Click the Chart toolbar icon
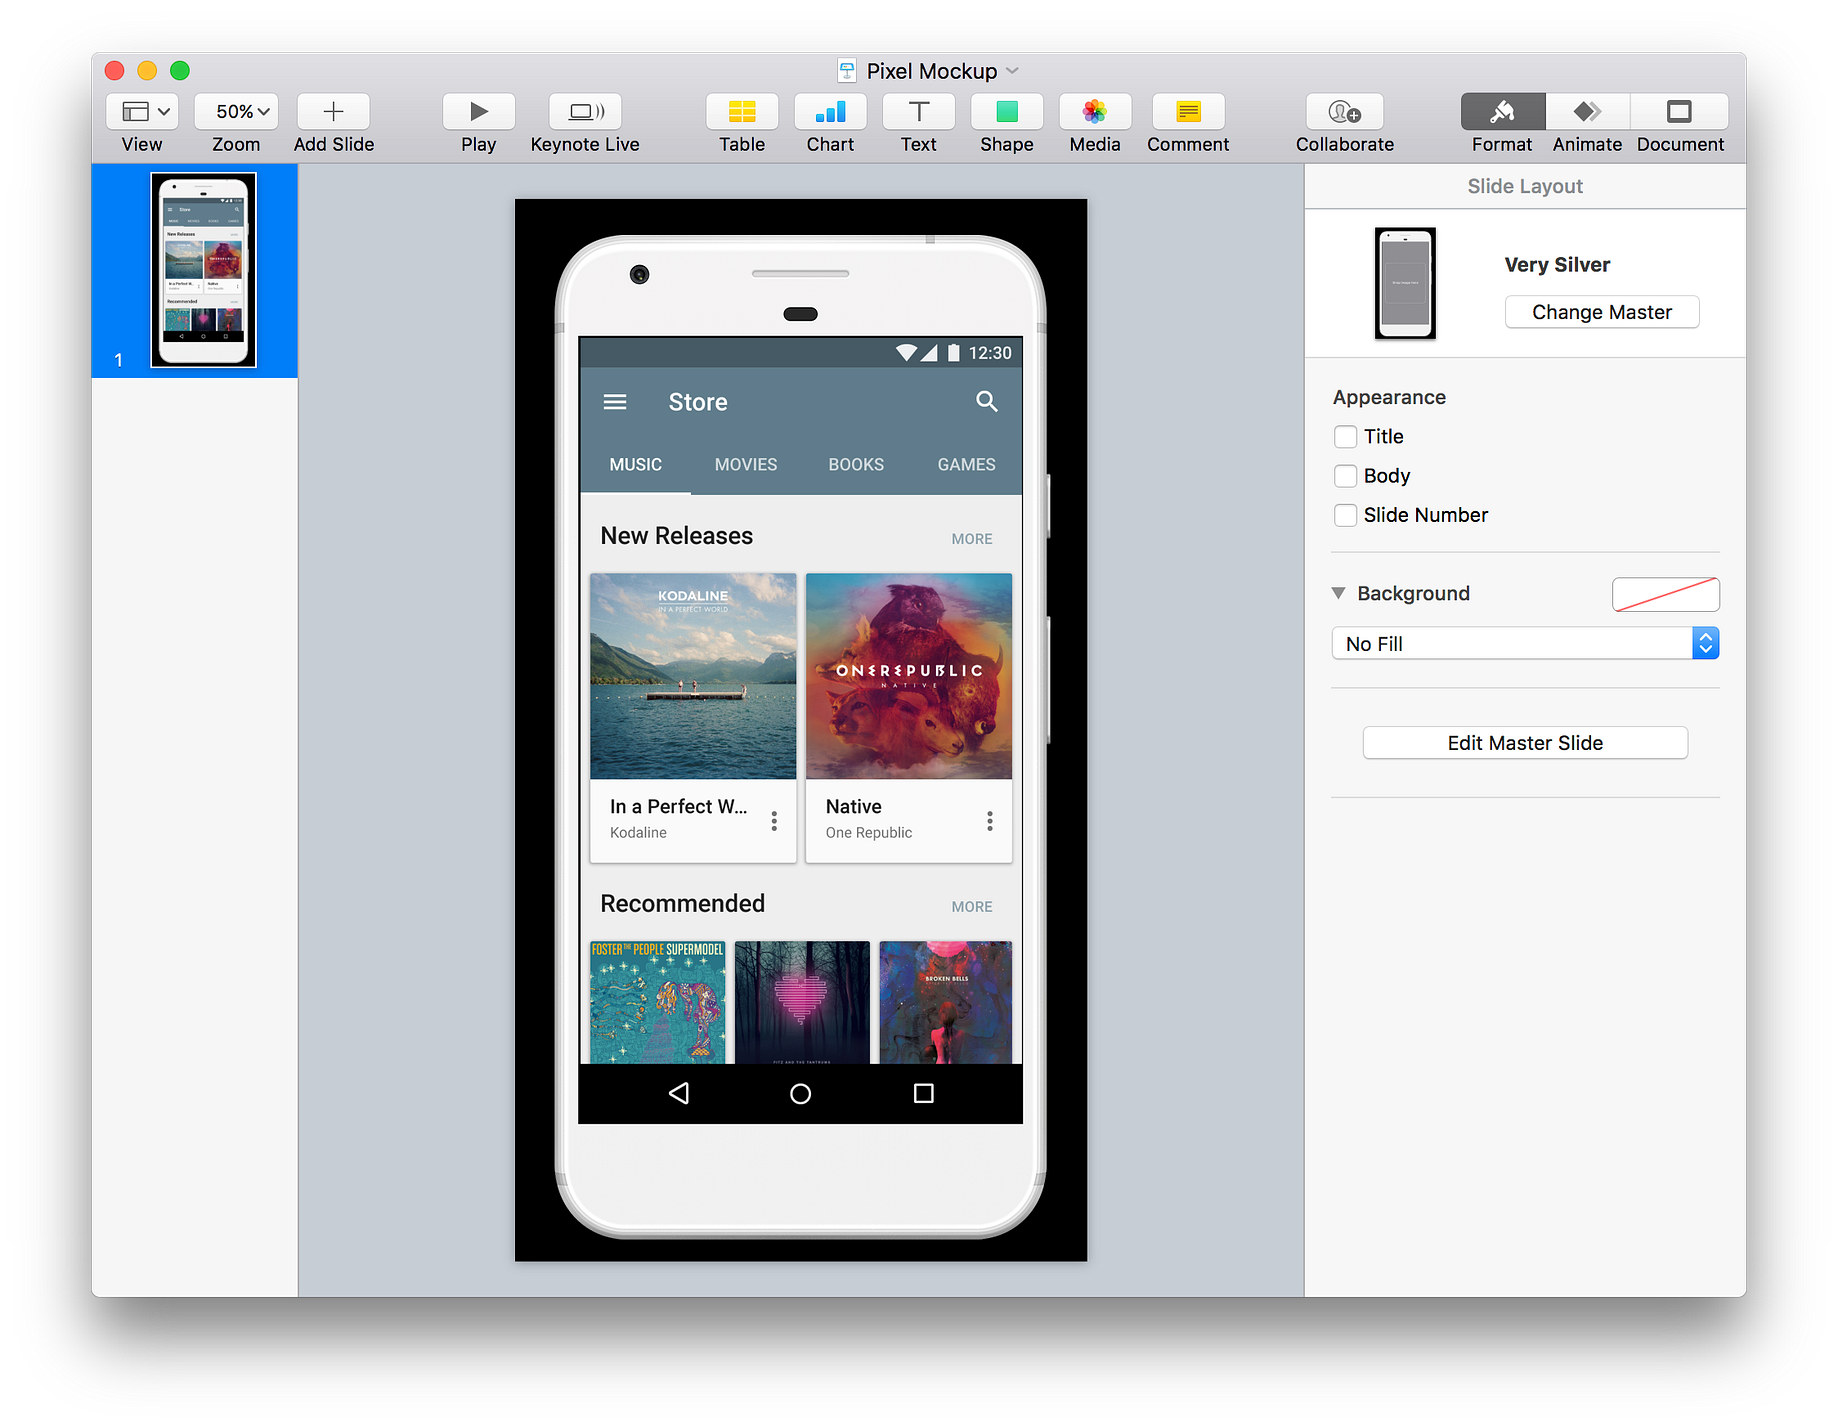 click(x=830, y=112)
